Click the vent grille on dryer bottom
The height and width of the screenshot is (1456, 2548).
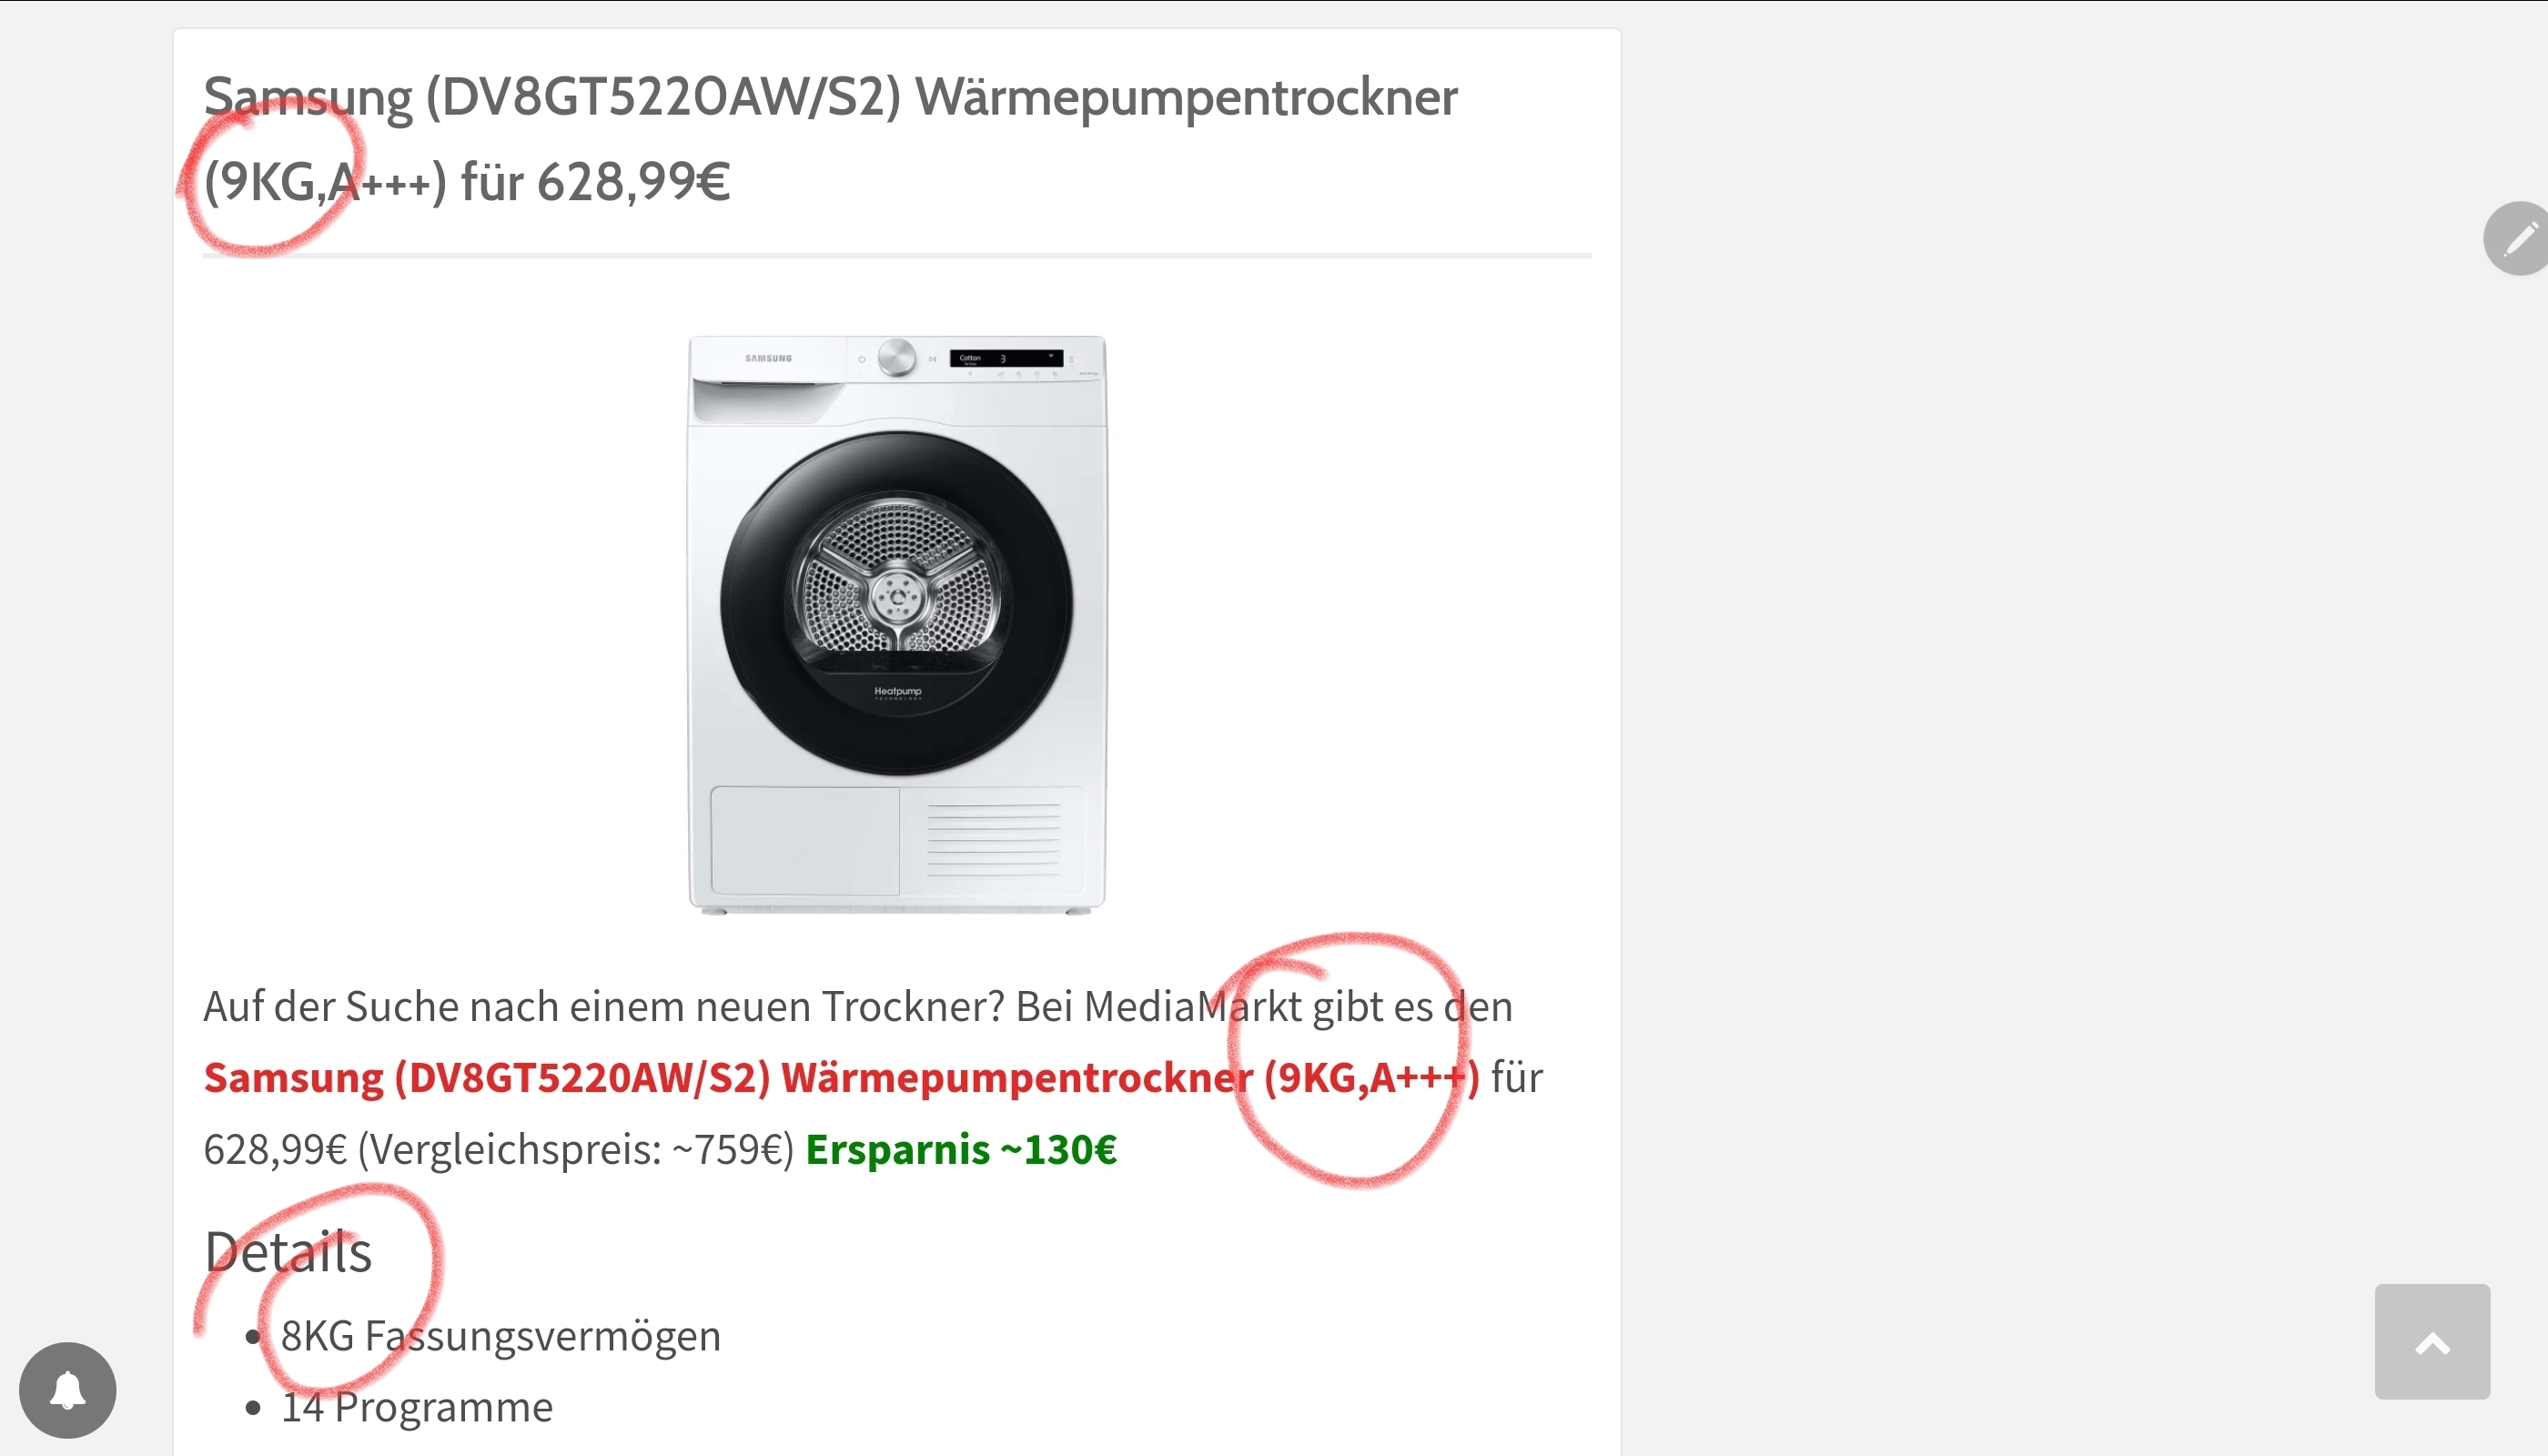point(993,839)
